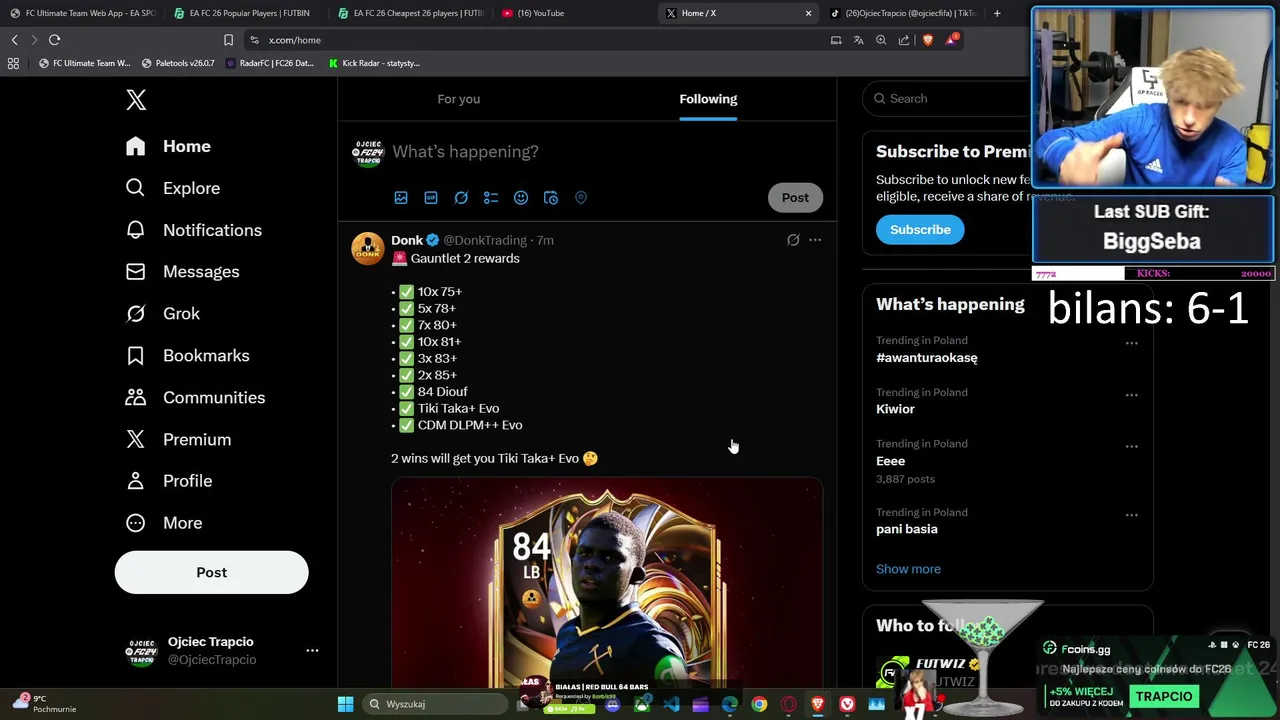This screenshot has height=720, width=1280.
Task: Click the location tag icon in composer
Action: (581, 198)
